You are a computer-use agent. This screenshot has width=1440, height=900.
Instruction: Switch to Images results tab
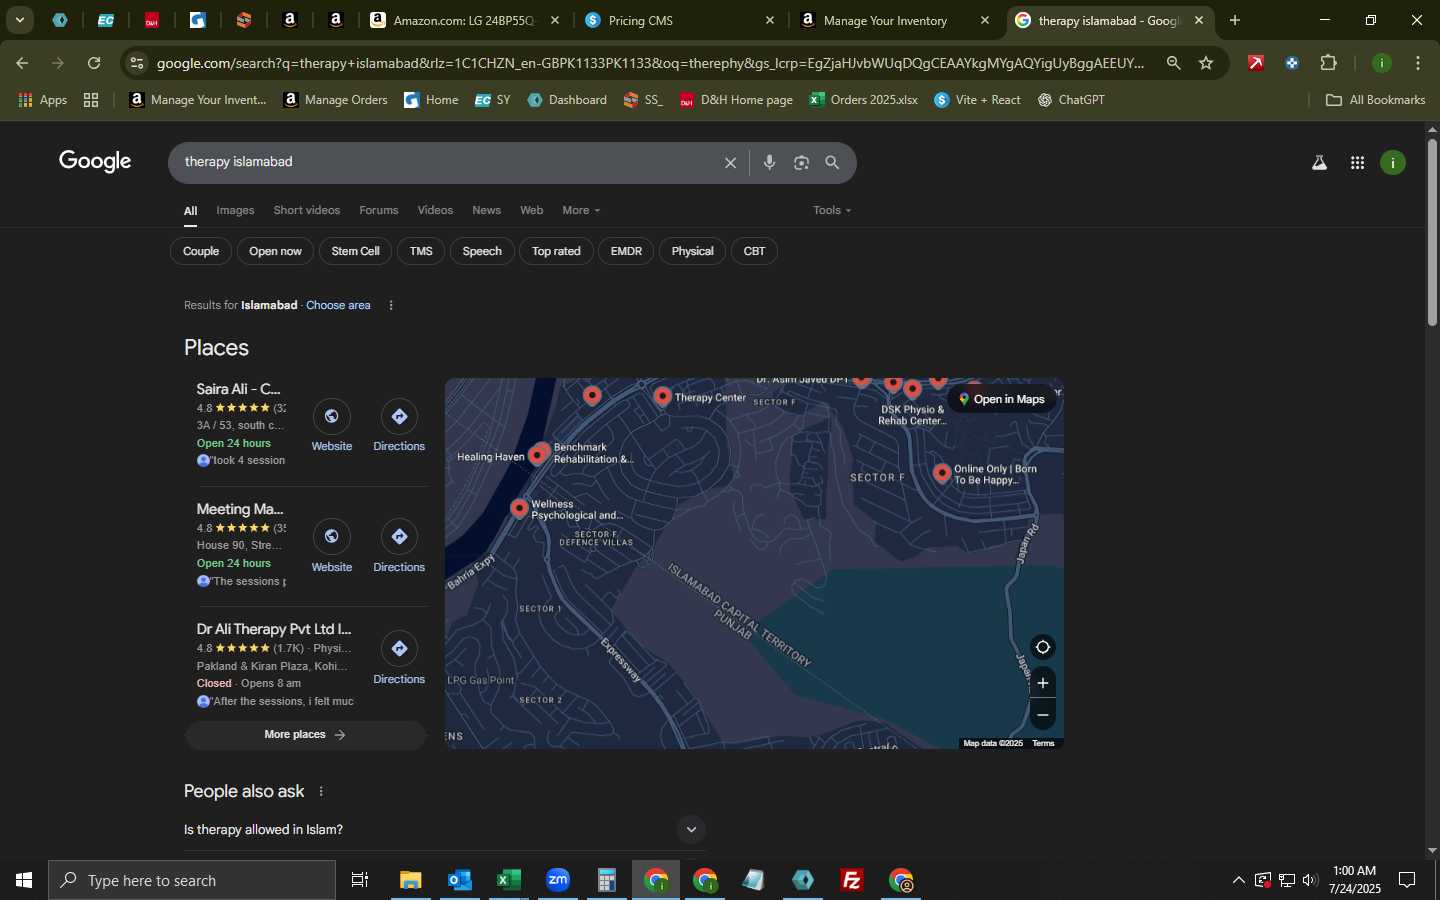(235, 210)
